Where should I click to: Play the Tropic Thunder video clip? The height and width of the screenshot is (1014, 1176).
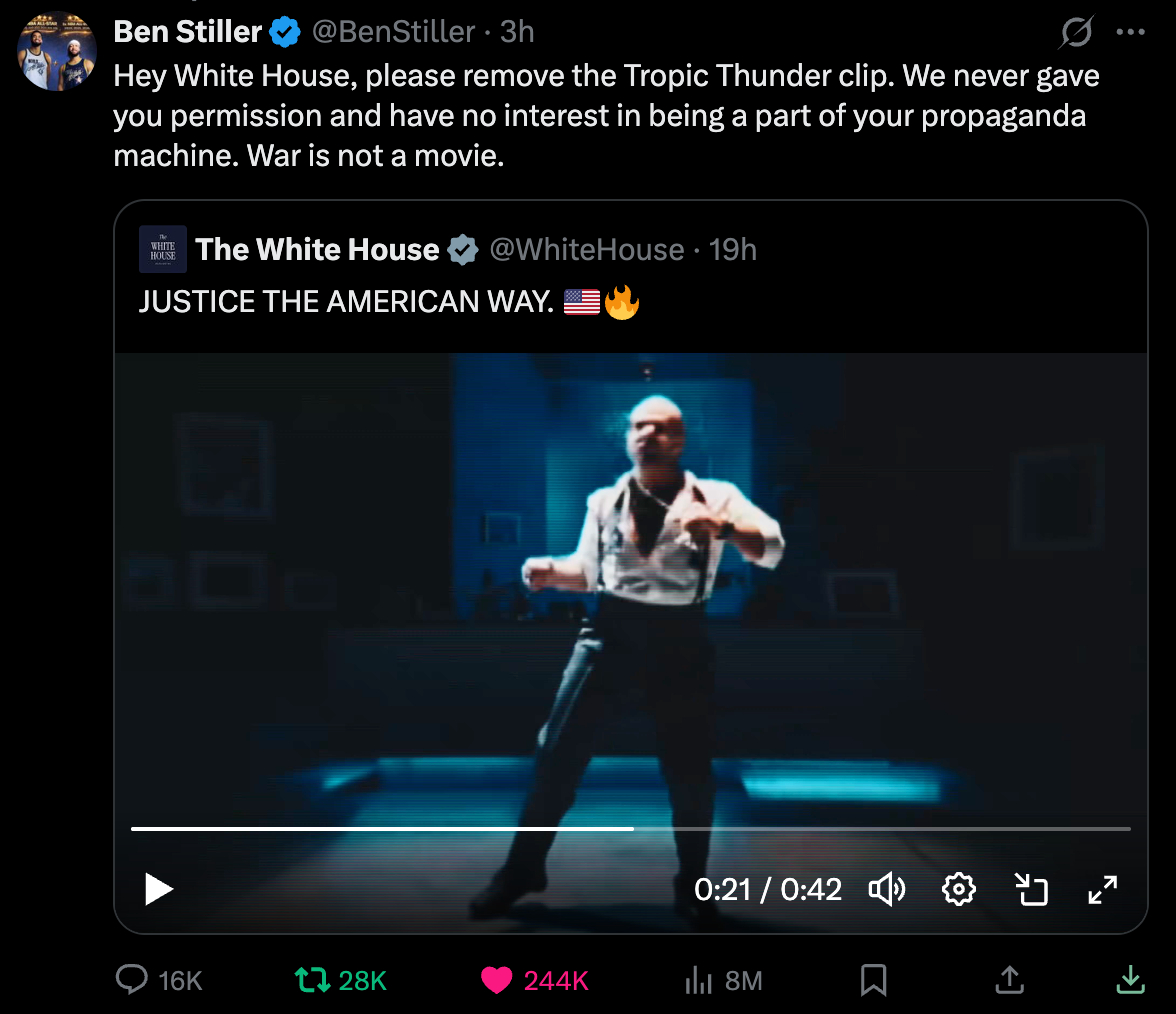[x=159, y=888]
